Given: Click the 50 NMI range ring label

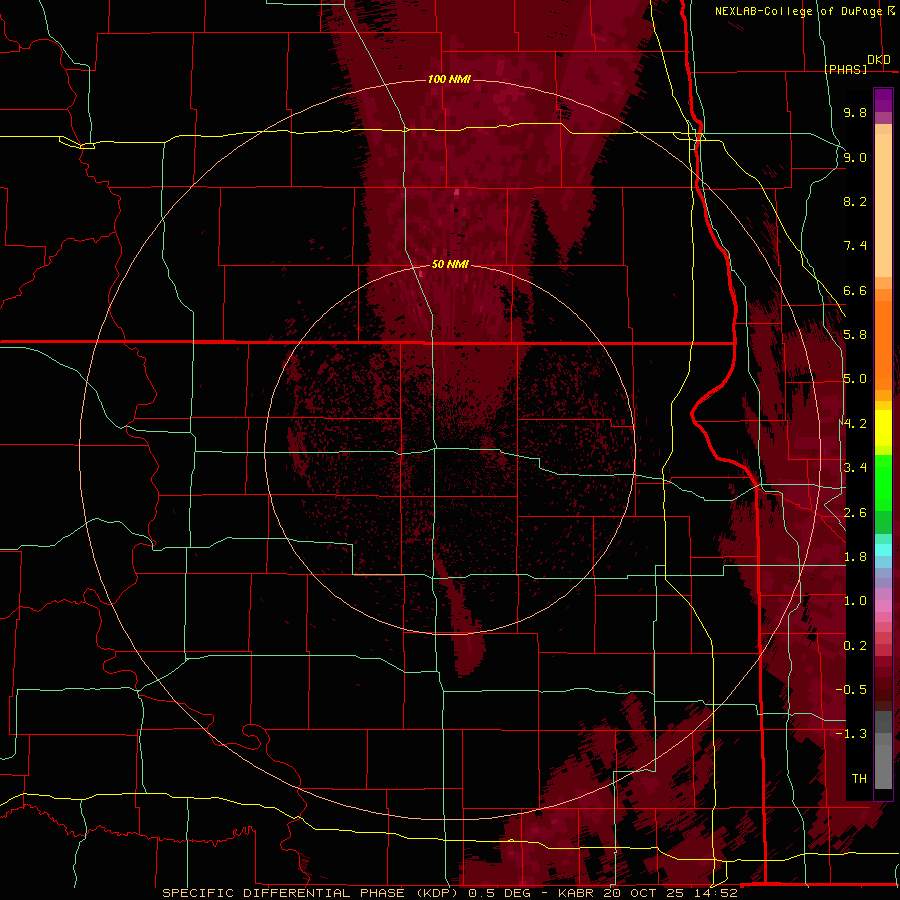Looking at the screenshot, I should [x=450, y=264].
